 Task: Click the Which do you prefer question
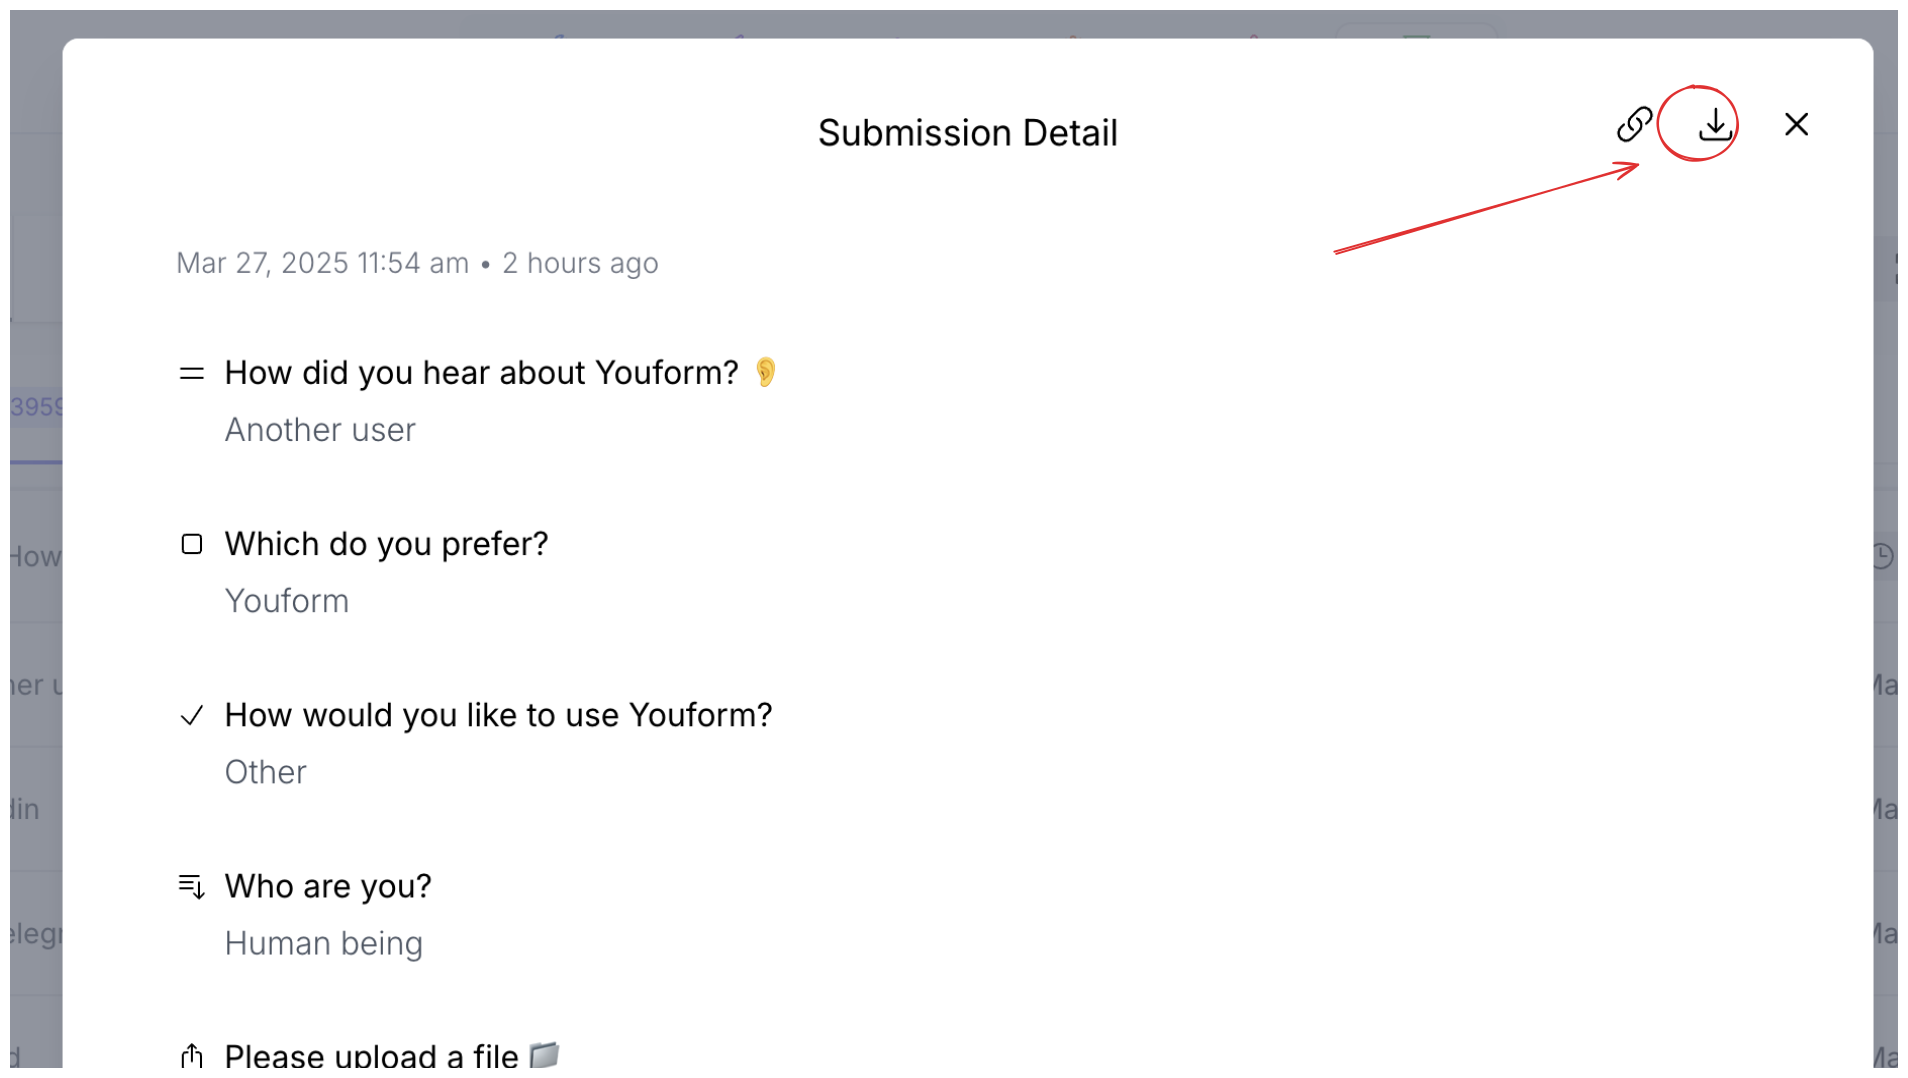click(x=386, y=544)
